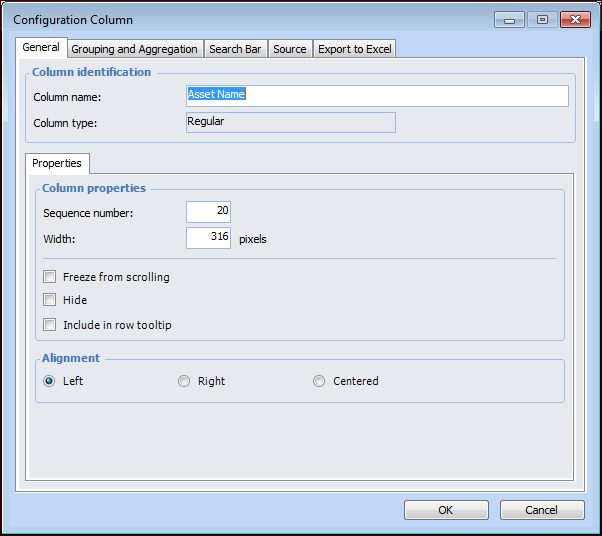Select Left alignment radio button
602x536 pixels.
pos(49,381)
